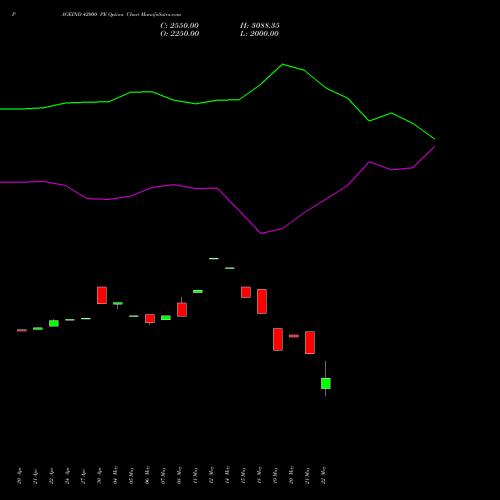Click the low price value L: 2000.00
The image size is (500, 500).
tap(259, 34)
